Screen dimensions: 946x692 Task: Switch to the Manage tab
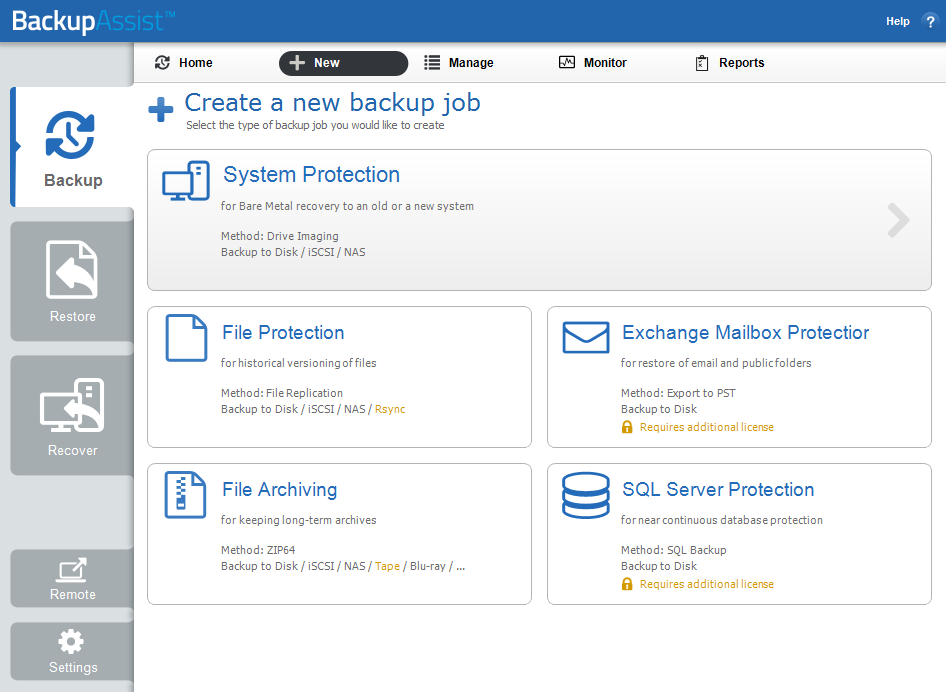pyautogui.click(x=459, y=63)
